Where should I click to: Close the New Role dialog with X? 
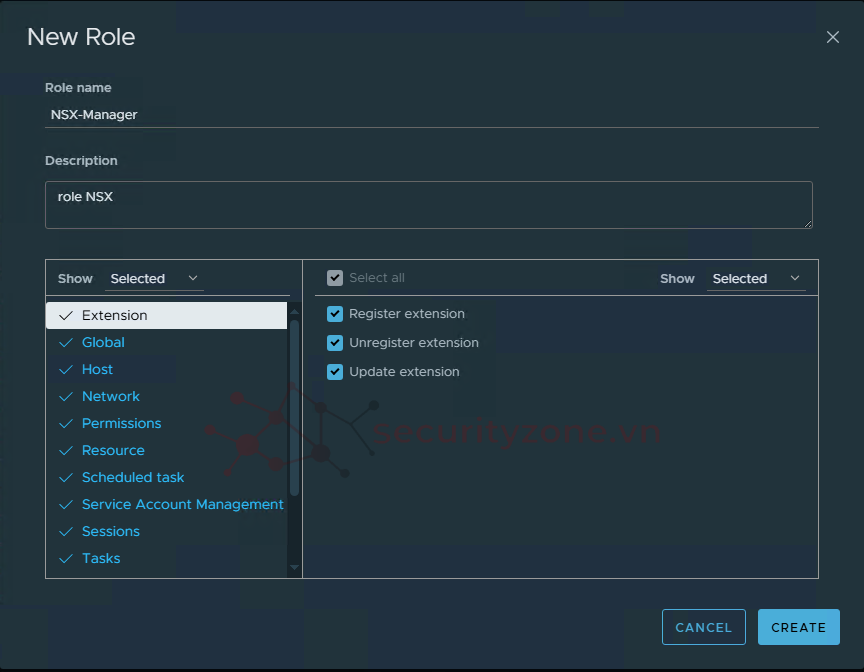pos(832,37)
